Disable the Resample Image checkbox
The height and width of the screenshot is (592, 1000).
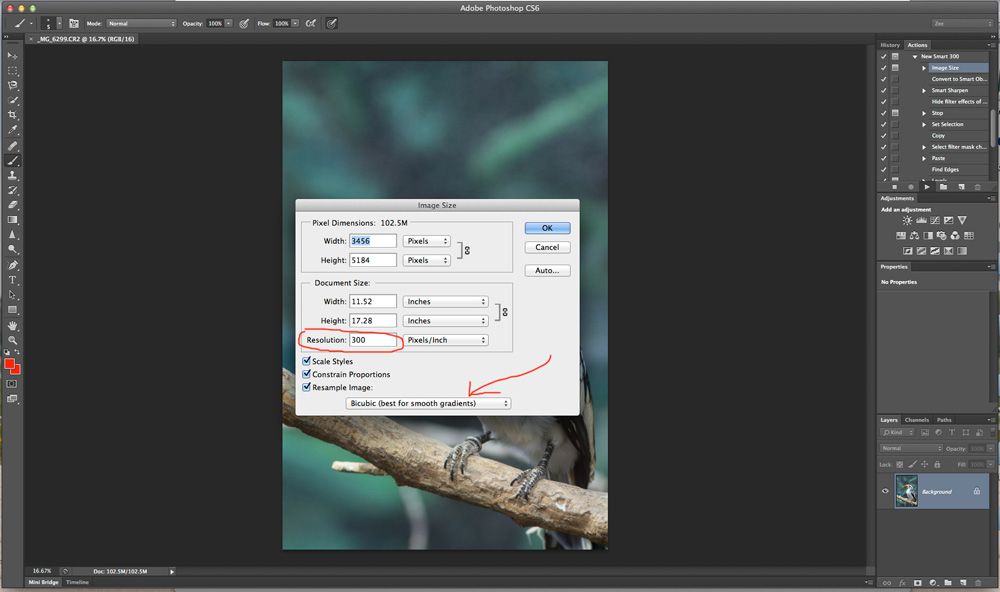[x=307, y=387]
